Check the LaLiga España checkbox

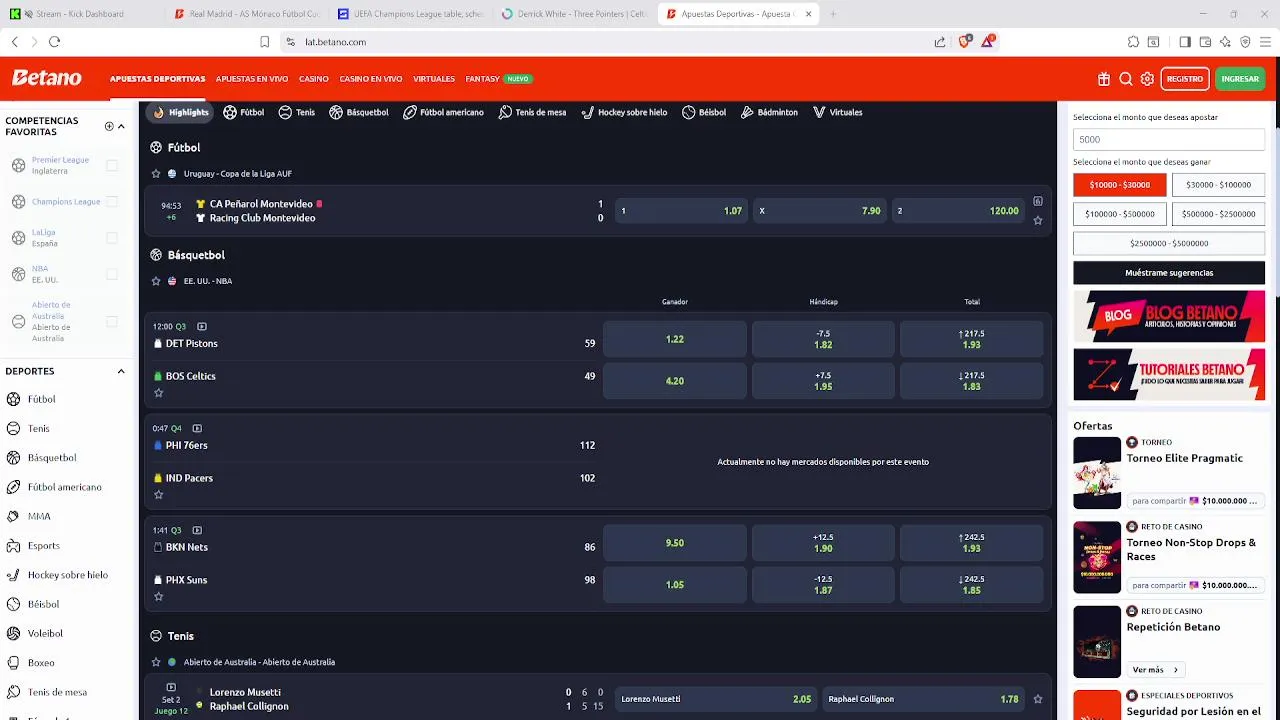click(112, 238)
